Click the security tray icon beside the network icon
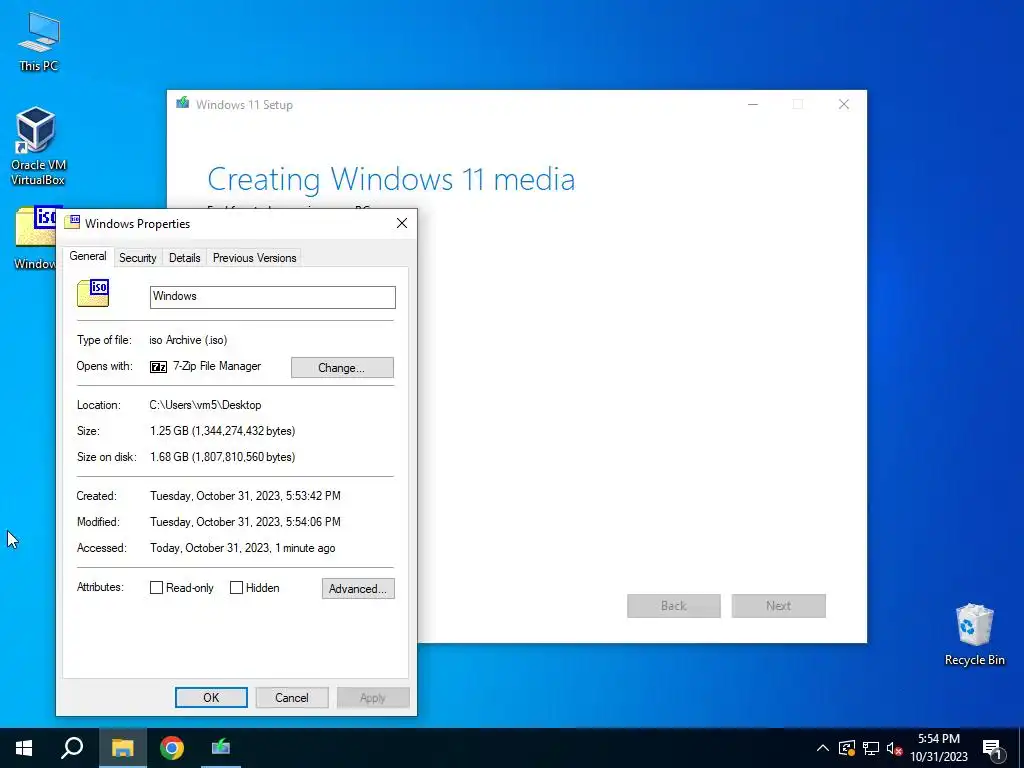Image resolution: width=1024 pixels, height=768 pixels. [x=847, y=748]
